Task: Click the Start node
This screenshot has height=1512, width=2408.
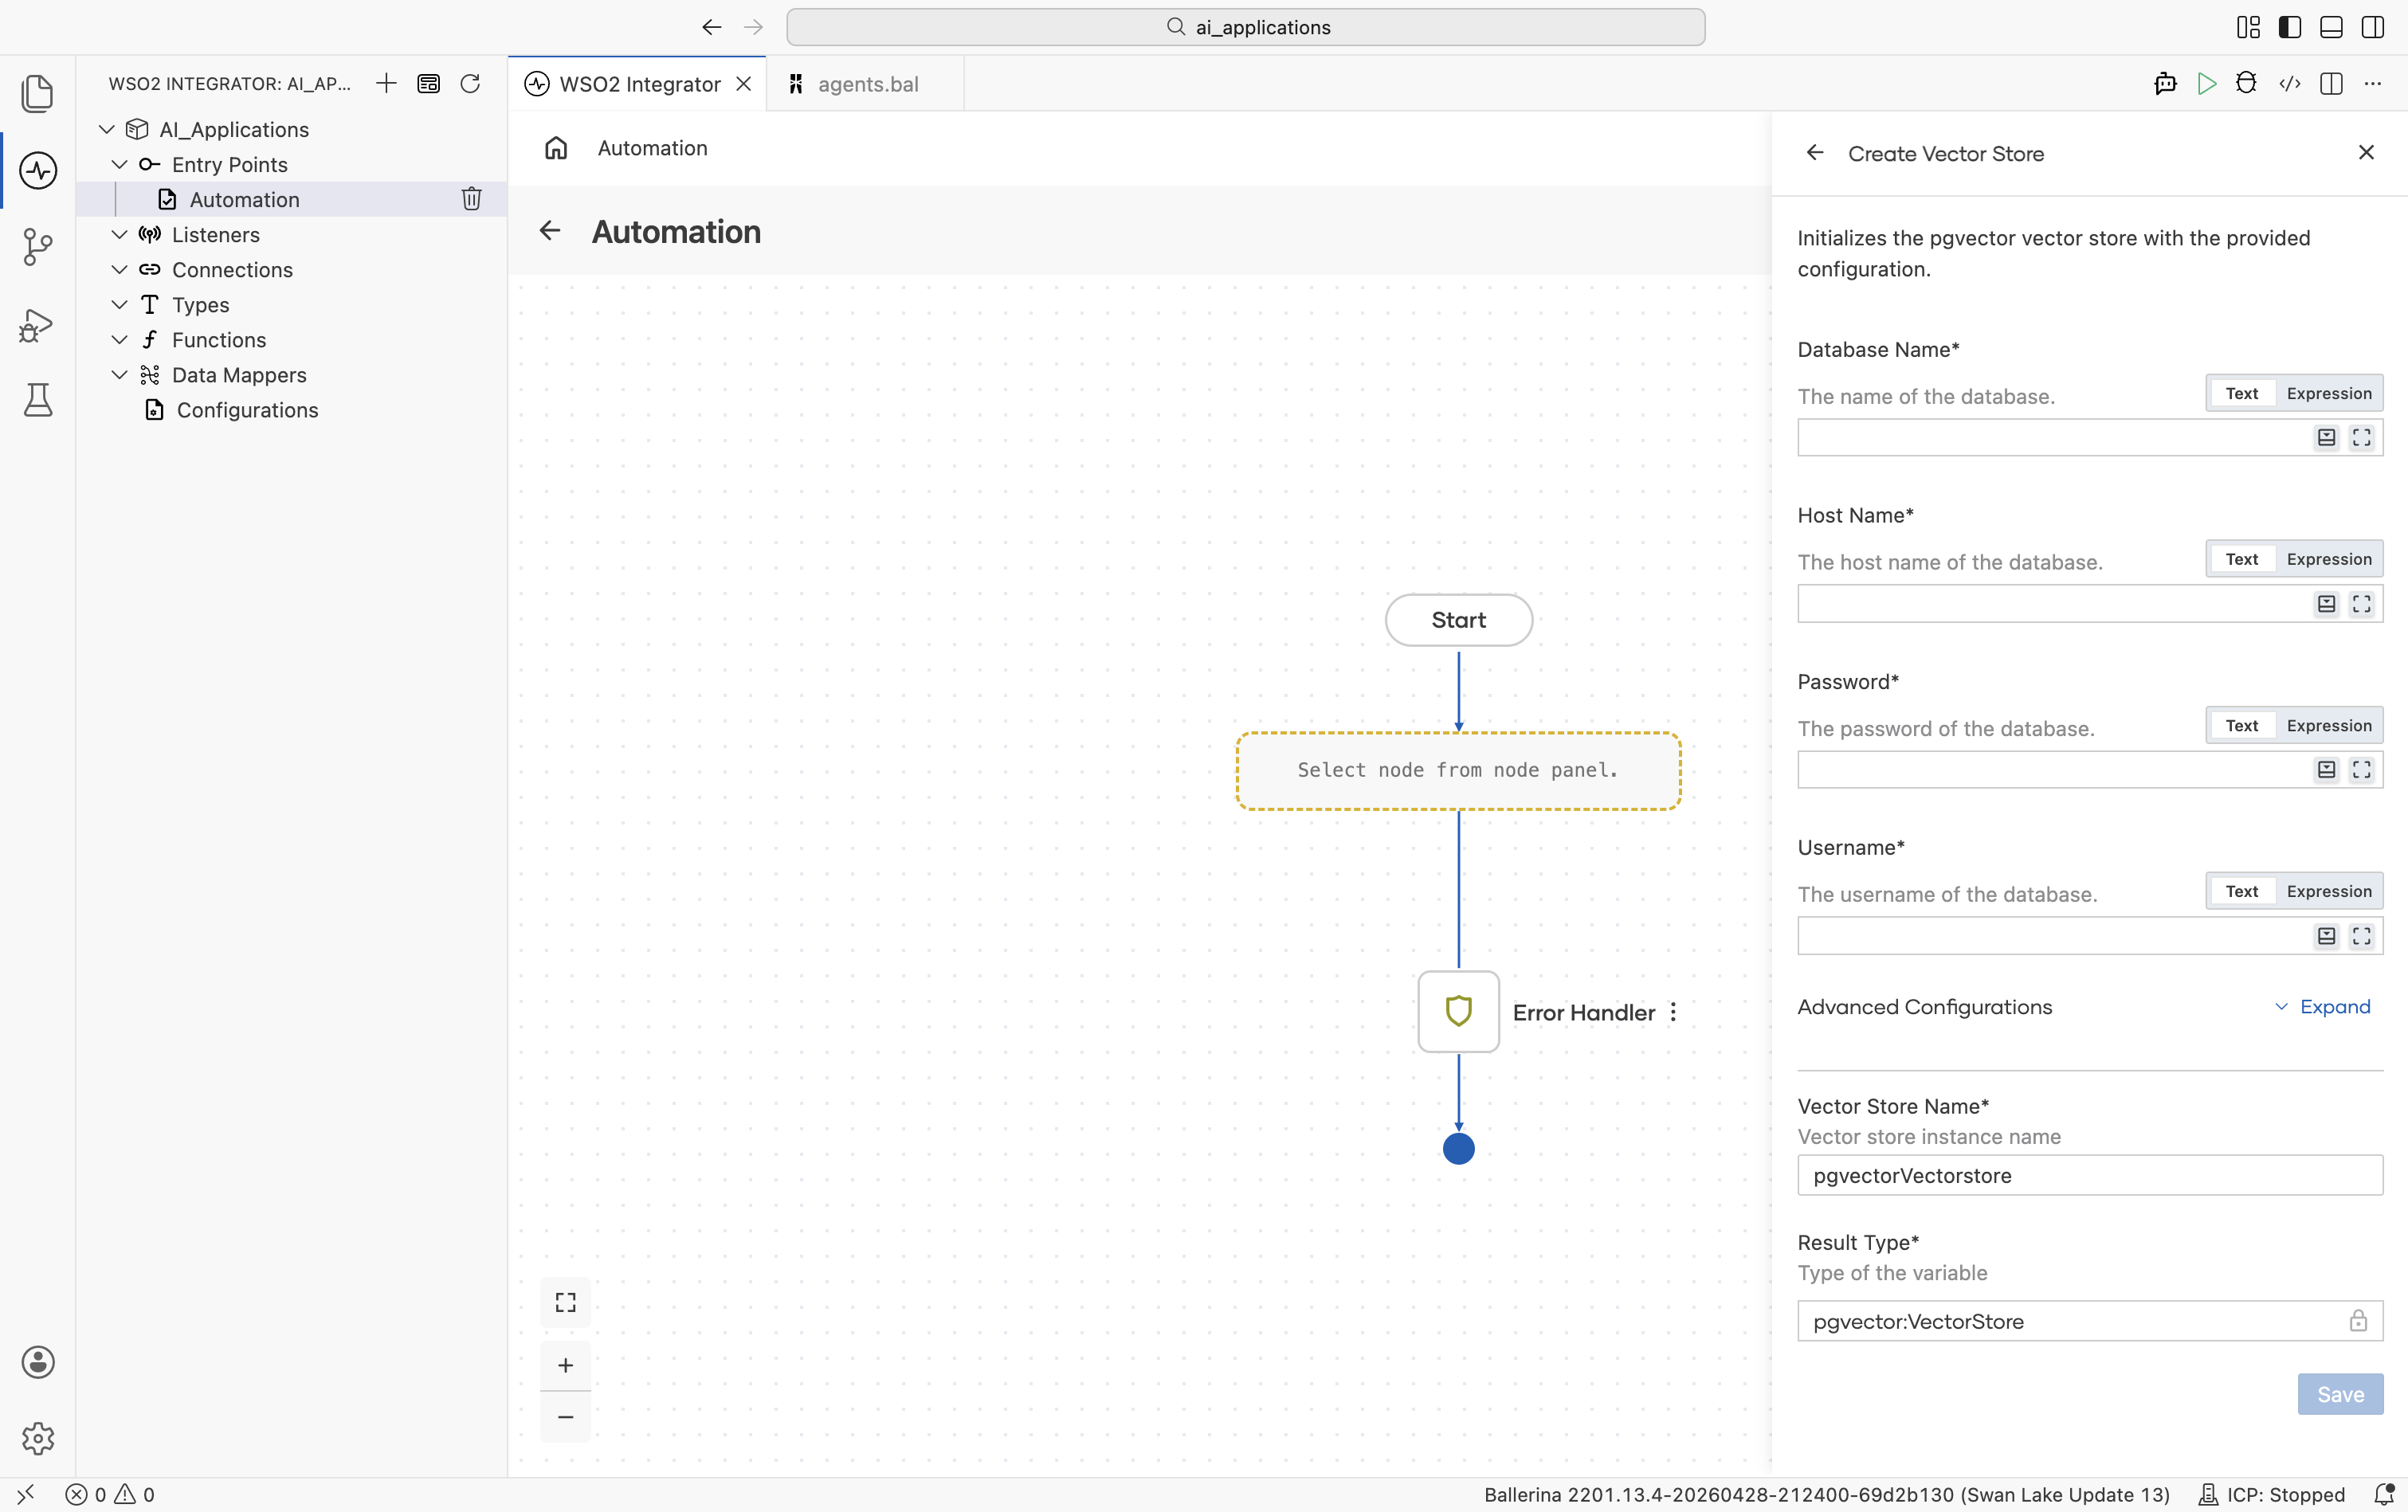Action: pos(1458,620)
